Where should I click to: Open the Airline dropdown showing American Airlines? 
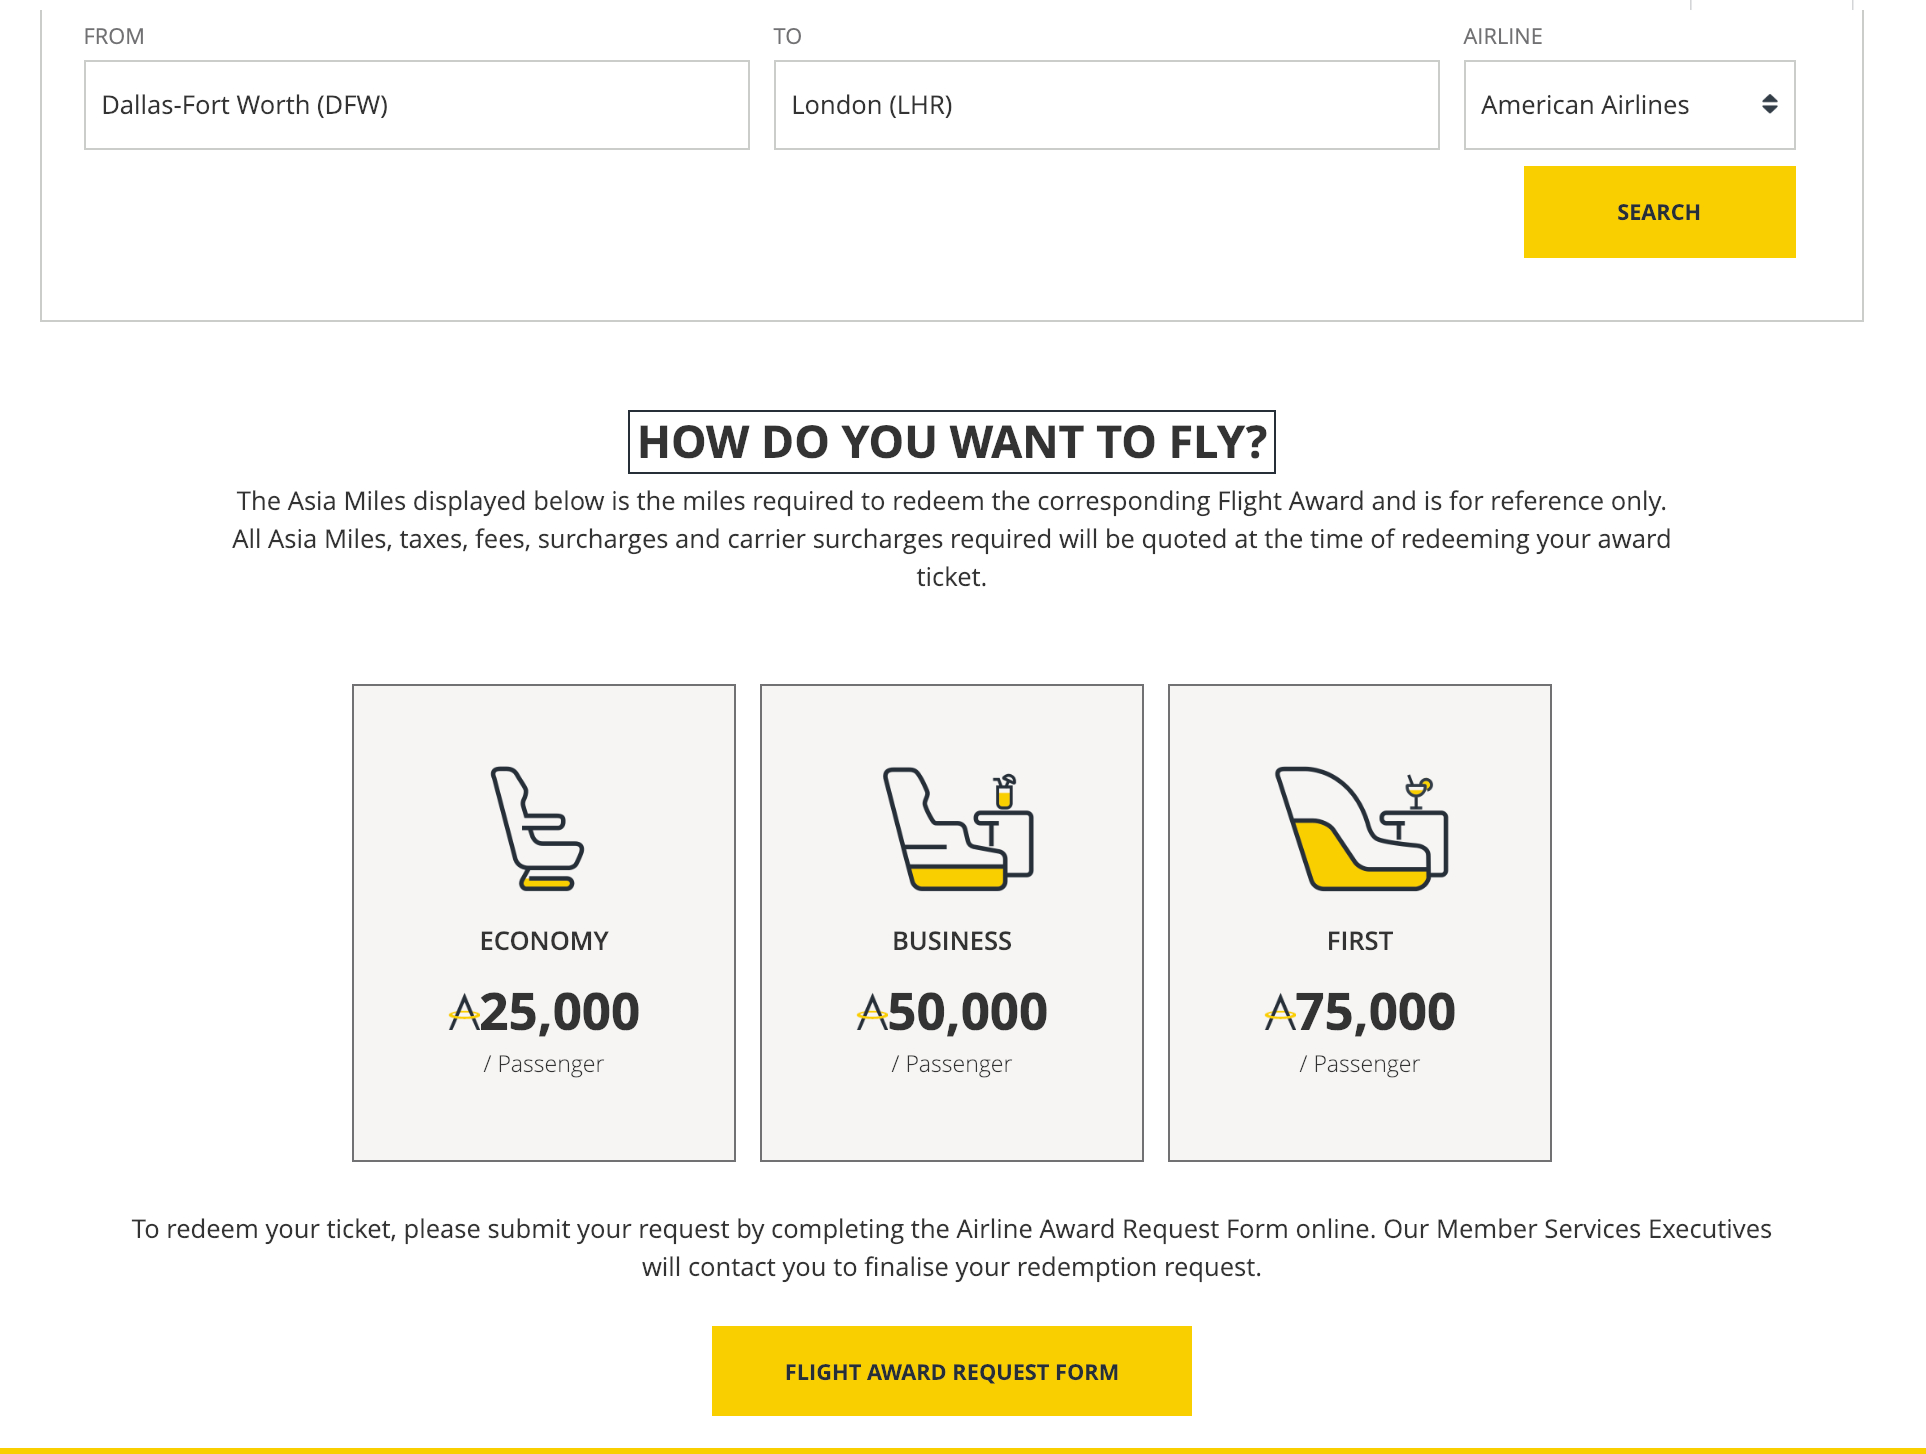1628,105
